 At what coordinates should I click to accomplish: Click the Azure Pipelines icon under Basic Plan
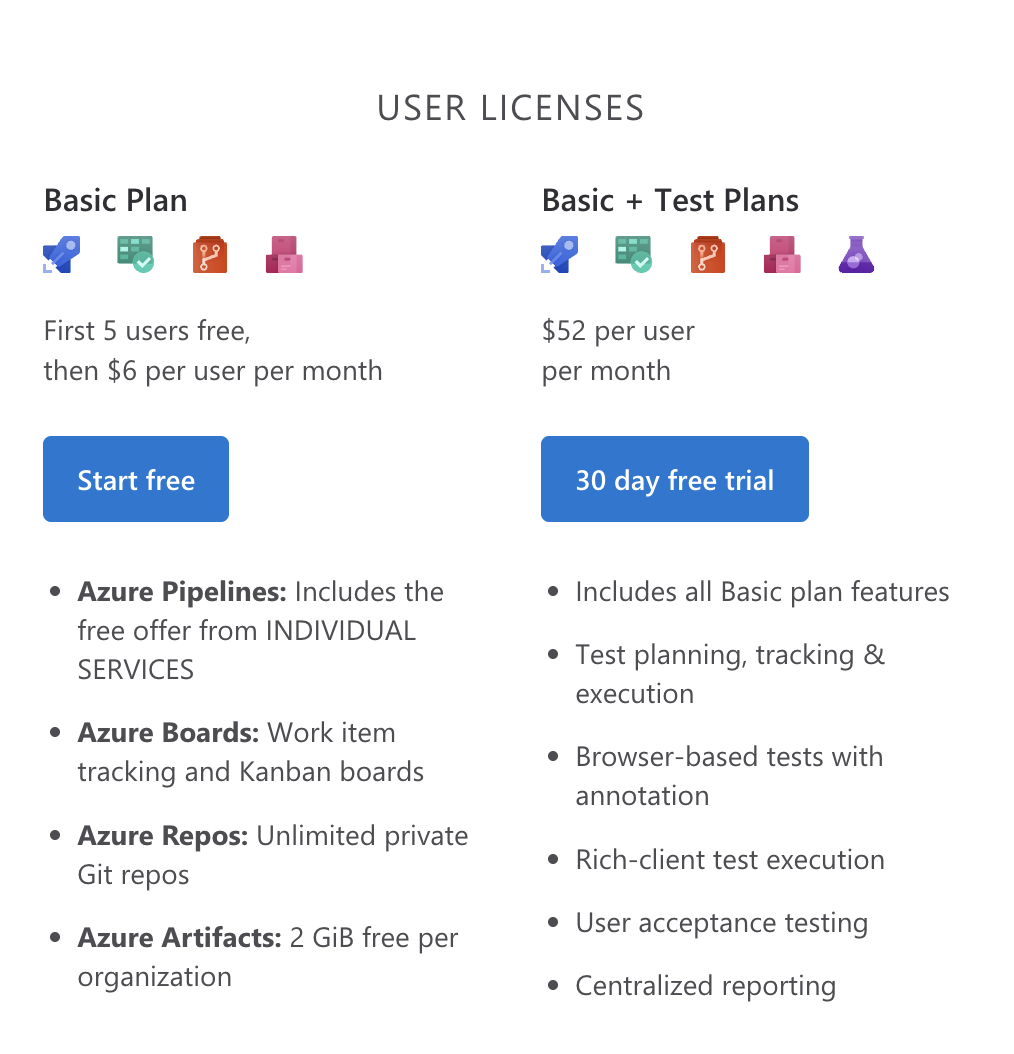point(62,255)
